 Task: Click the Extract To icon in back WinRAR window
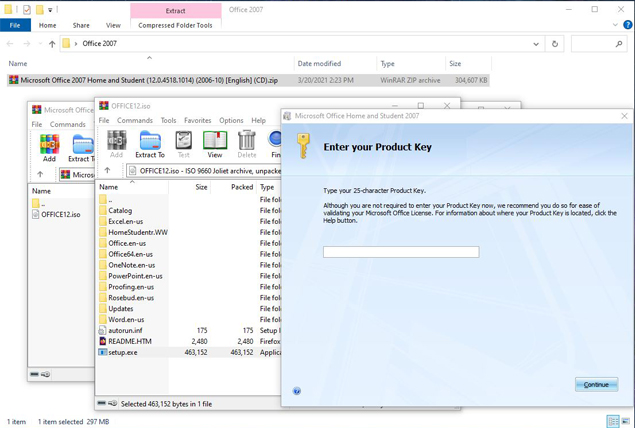click(81, 148)
